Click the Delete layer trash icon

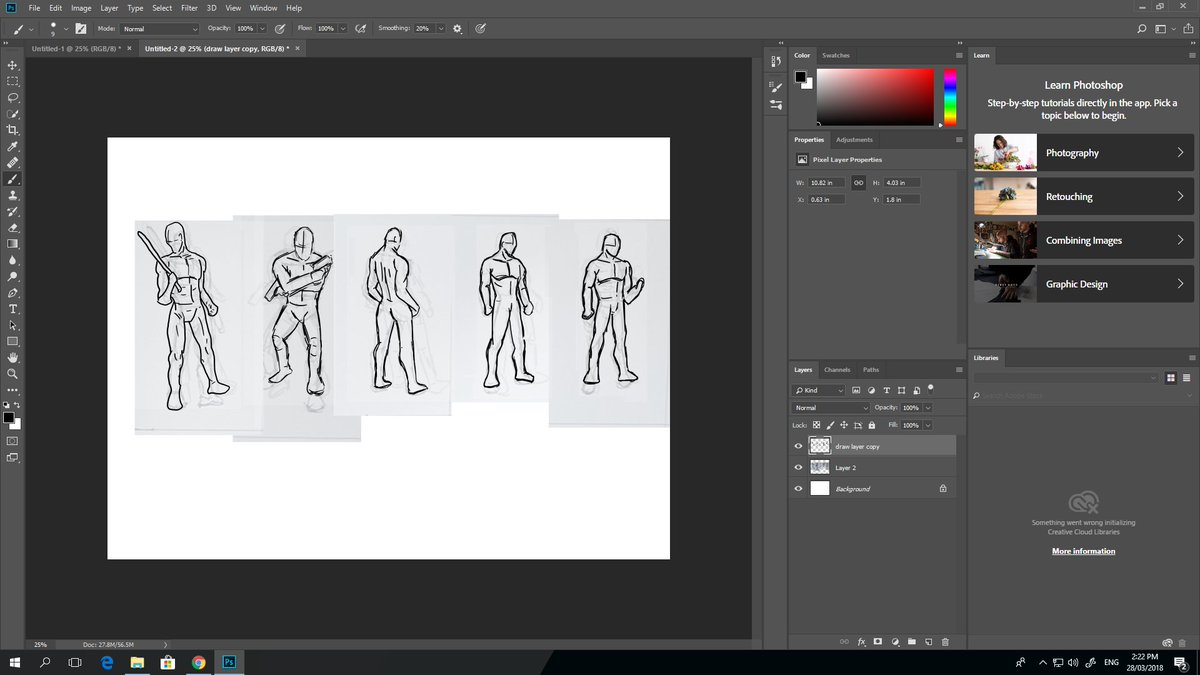945,641
